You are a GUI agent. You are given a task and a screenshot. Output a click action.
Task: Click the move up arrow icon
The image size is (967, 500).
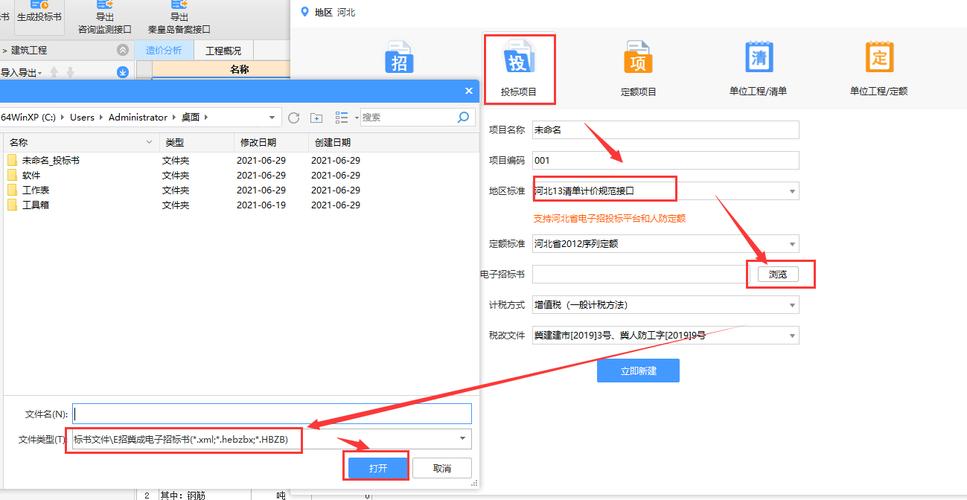[54, 73]
